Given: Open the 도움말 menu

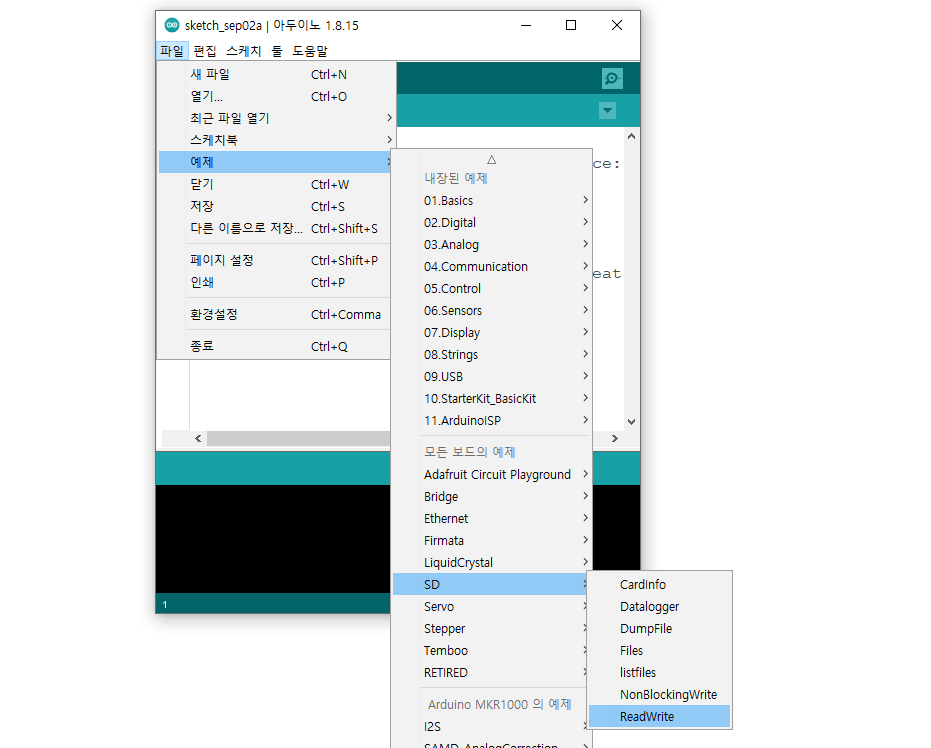Looking at the screenshot, I should pyautogui.click(x=309, y=51).
